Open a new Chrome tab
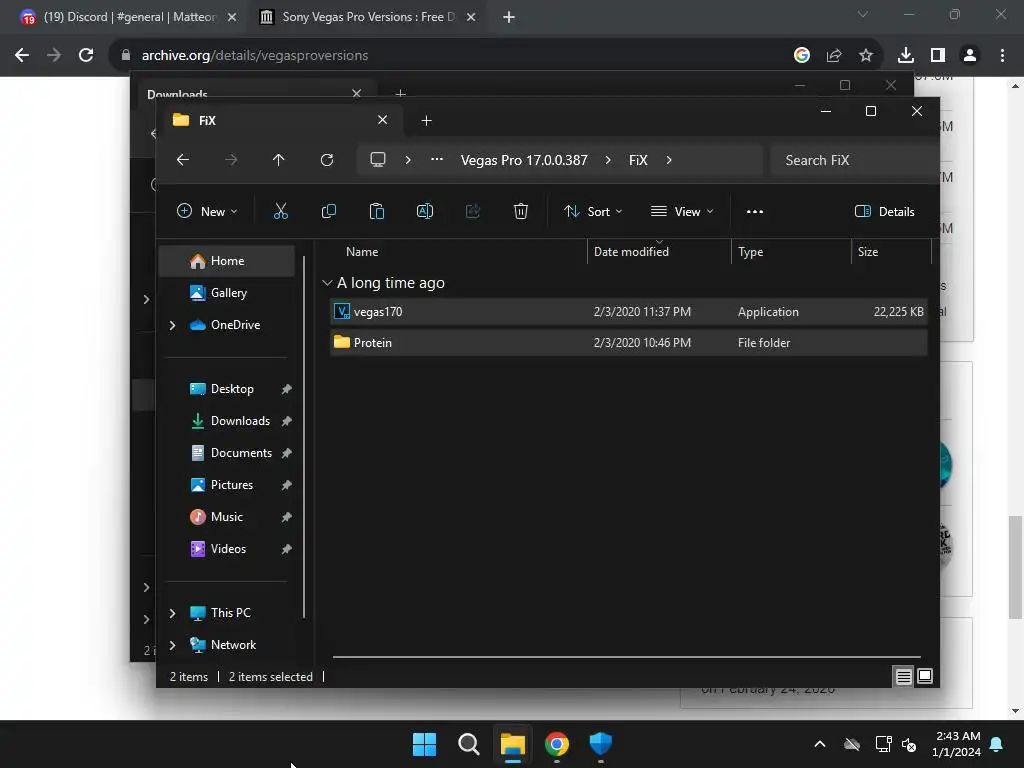This screenshot has width=1024, height=768. point(509,17)
